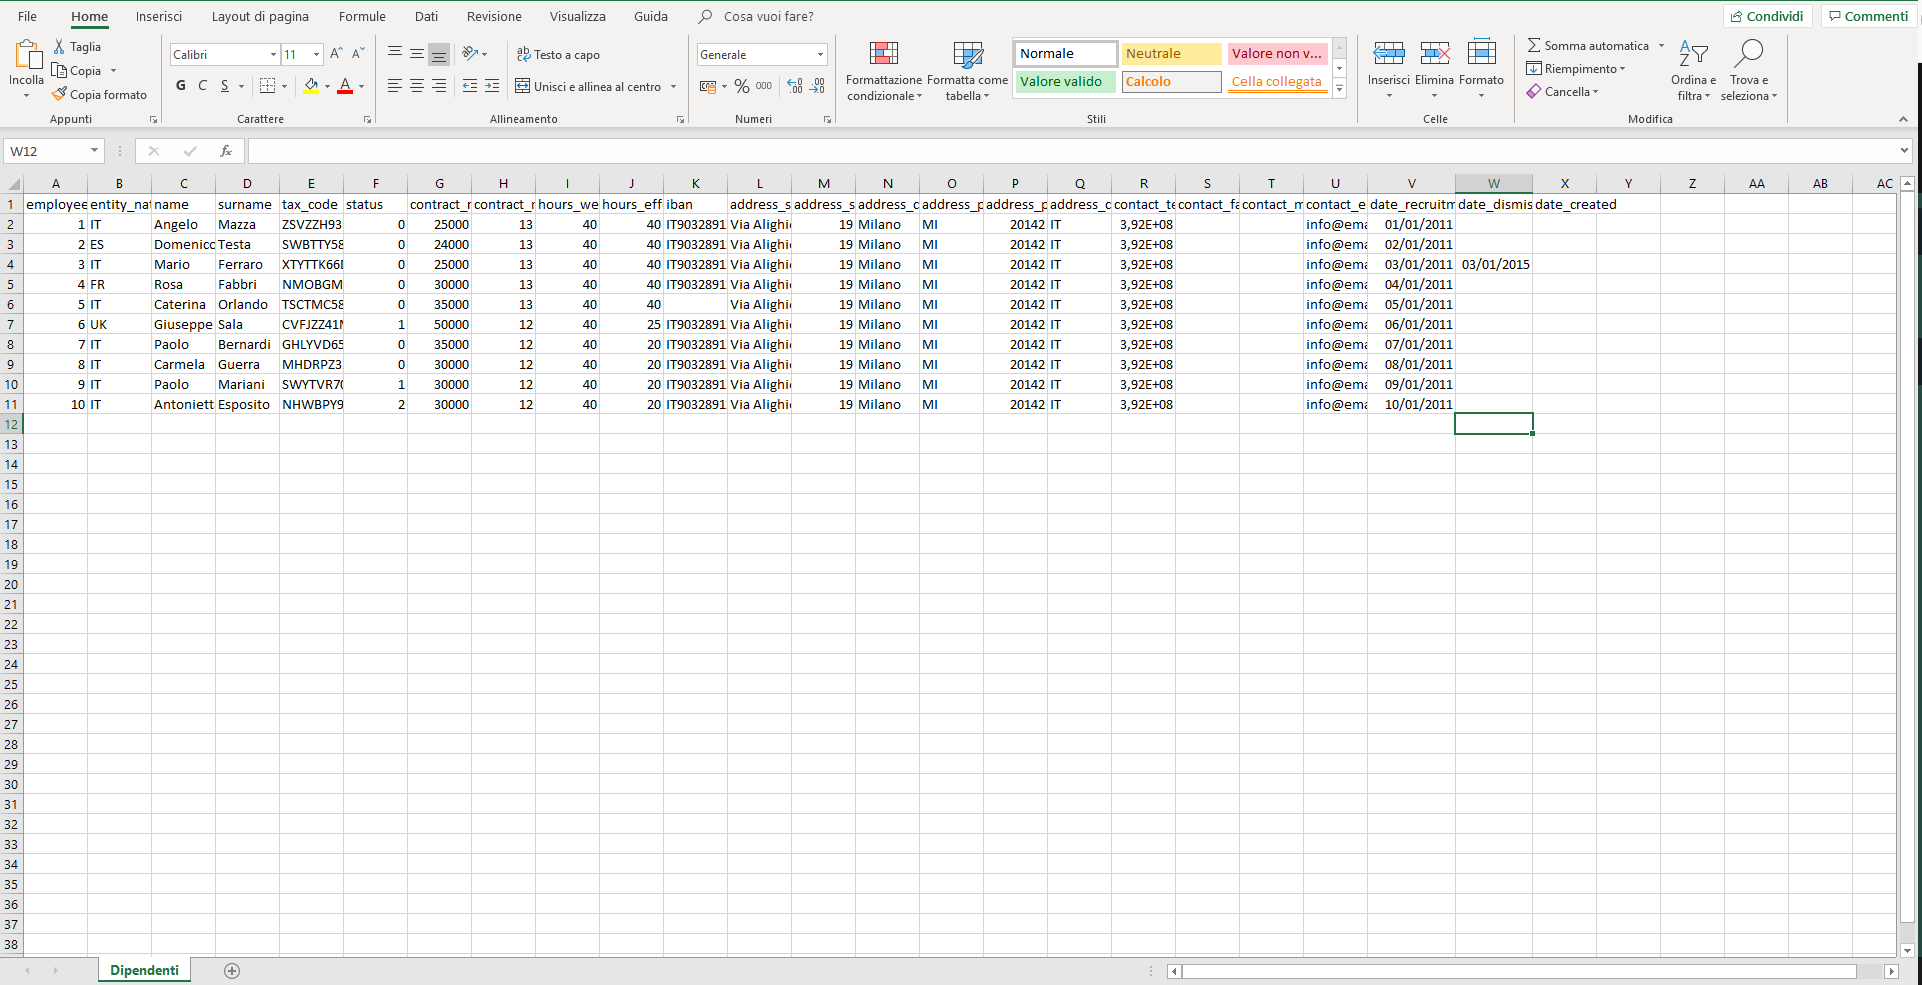Switch to the Dati ribbon tab
Screen dimensions: 1922x985
tap(426, 17)
